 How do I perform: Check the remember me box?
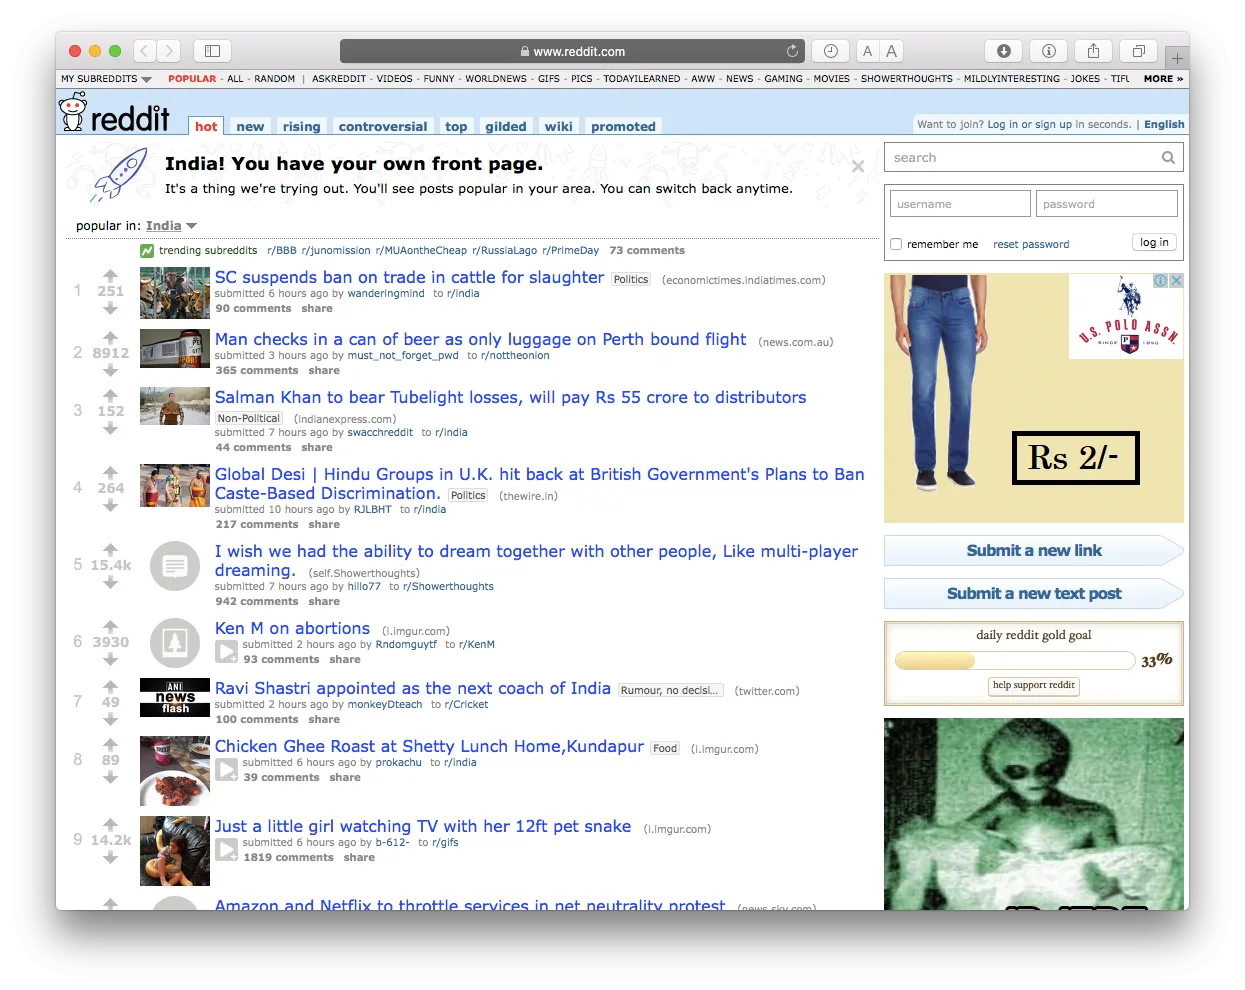(896, 244)
